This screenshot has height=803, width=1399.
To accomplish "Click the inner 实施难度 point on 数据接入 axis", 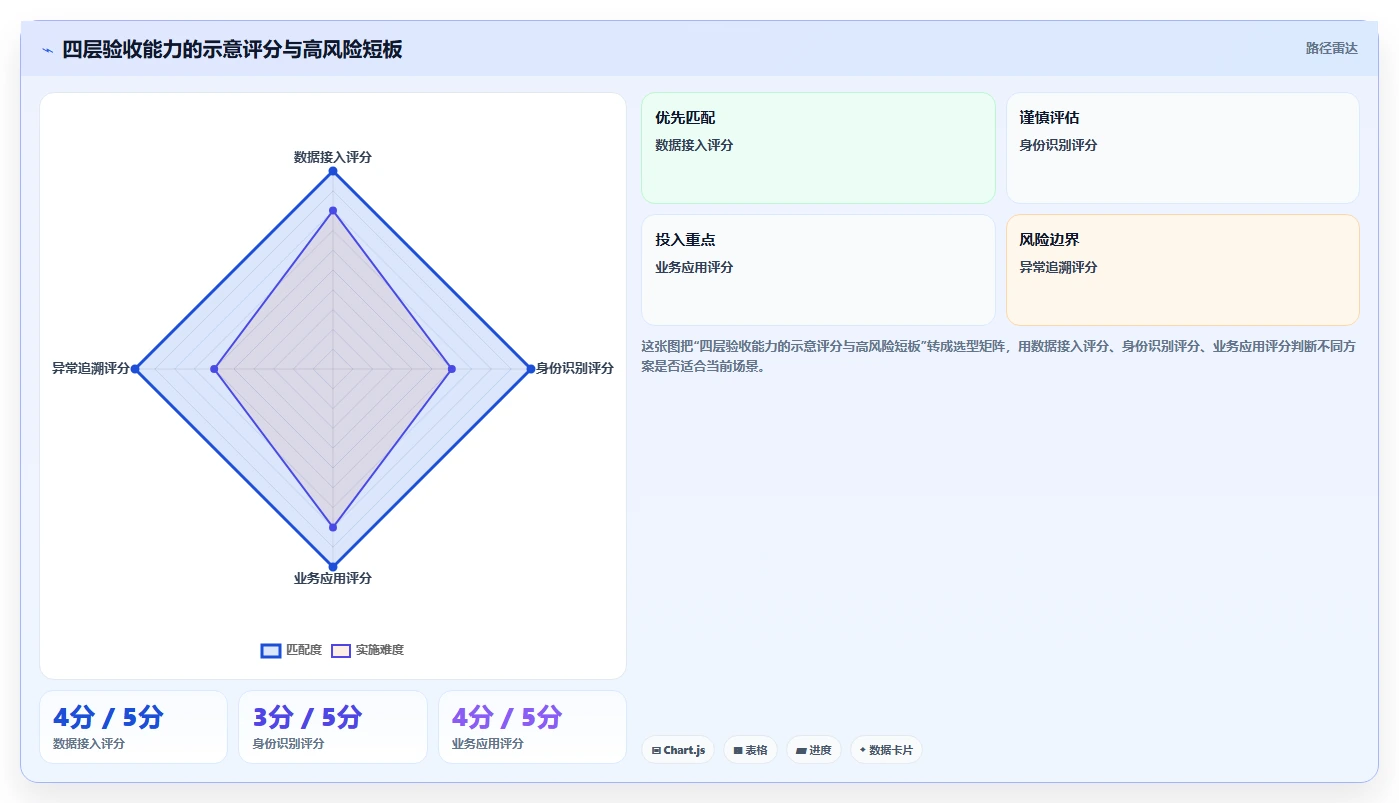I will click(333, 211).
